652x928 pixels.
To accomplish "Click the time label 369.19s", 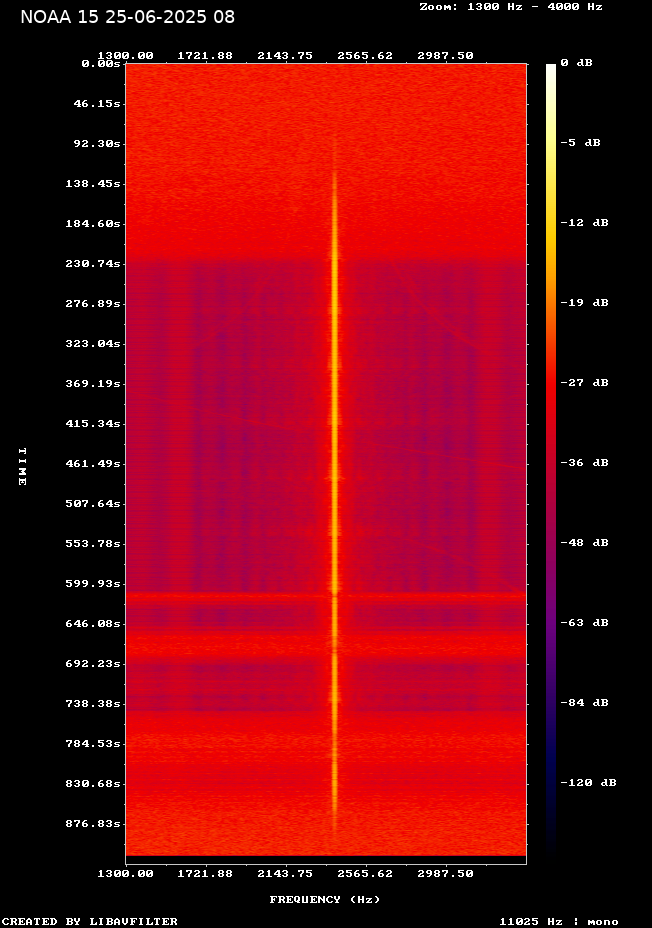I will click(x=93, y=384).
